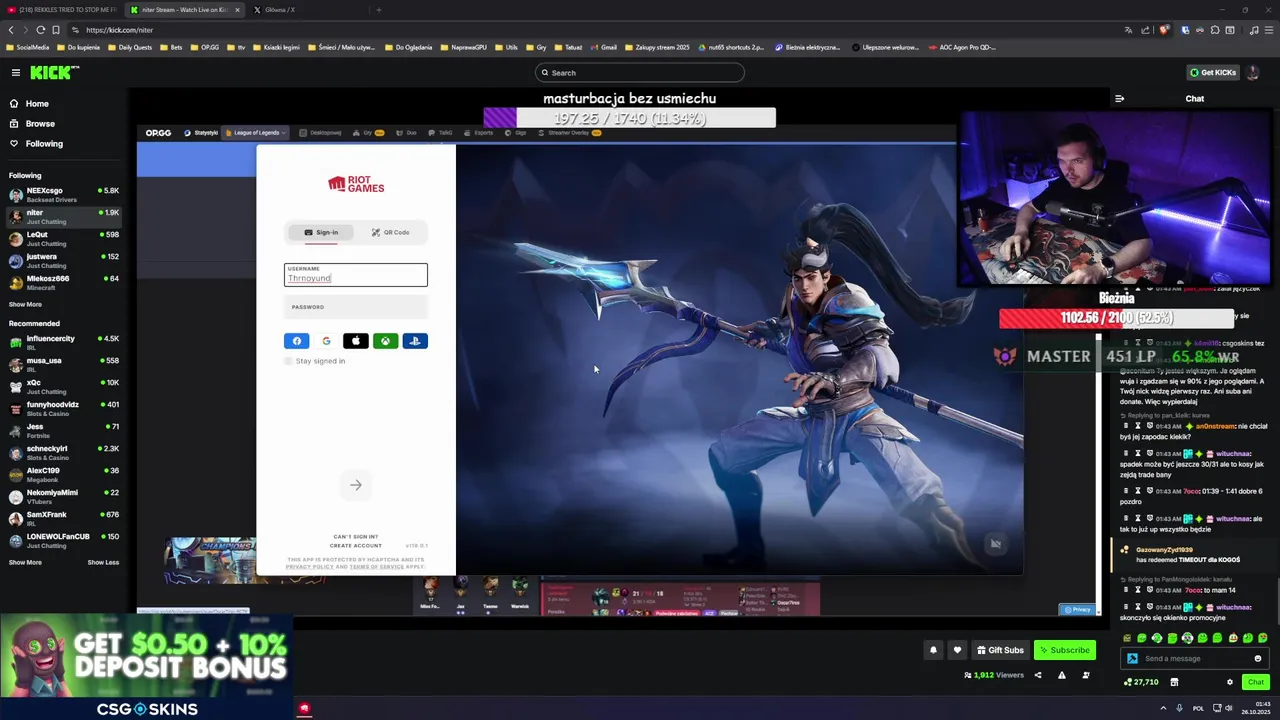Click the address bar URL kick.com/niter
1280x720 pixels.
[119, 30]
